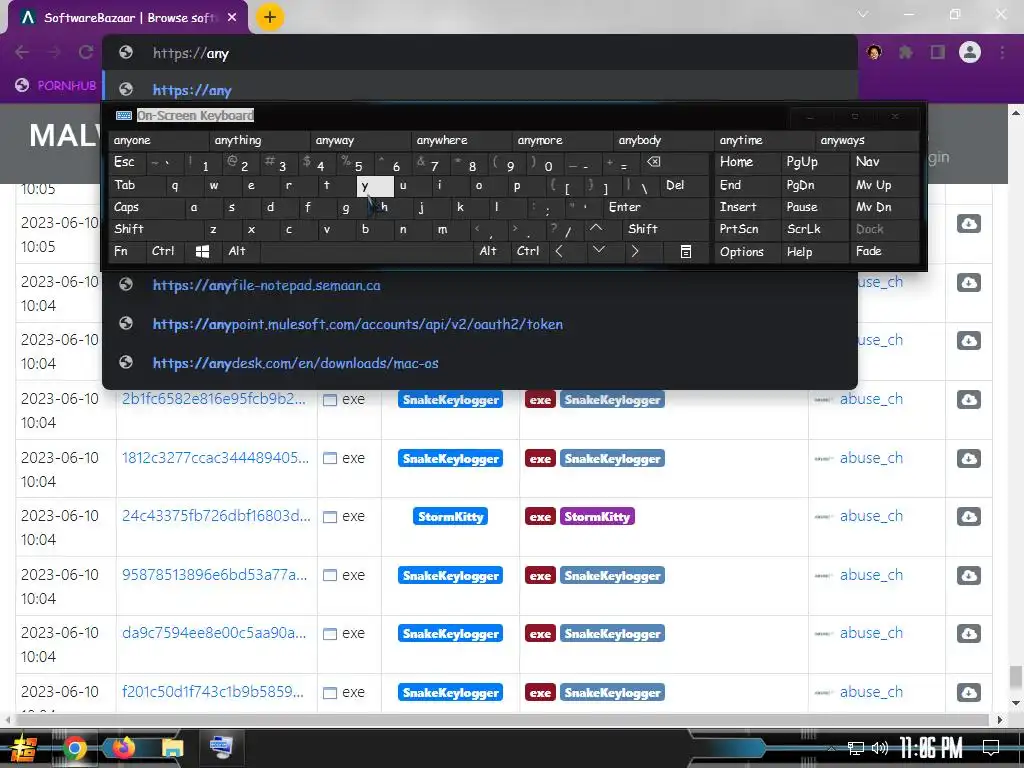Toggle Nav mode on On-Screen Keyboard
Image resolution: width=1024 pixels, height=768 pixels.
pyautogui.click(x=884, y=163)
